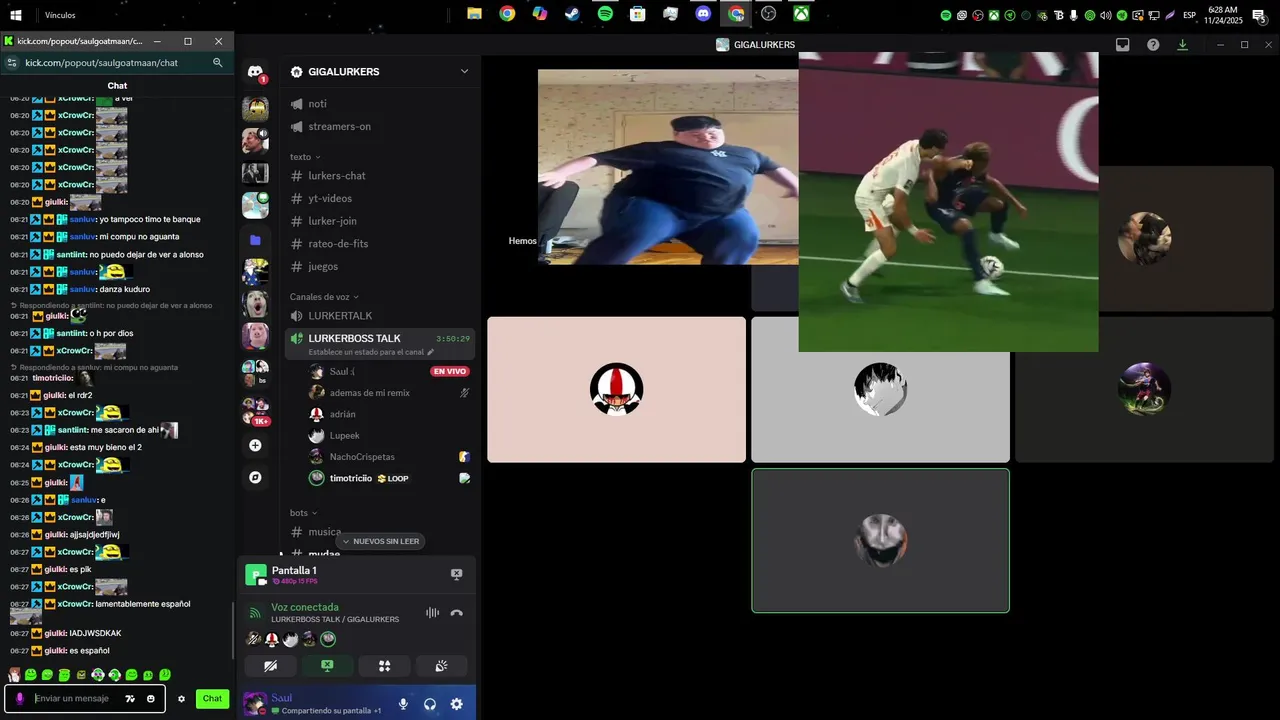Launch an activity from voice panel
This screenshot has height=720, width=1280.
pos(384,666)
